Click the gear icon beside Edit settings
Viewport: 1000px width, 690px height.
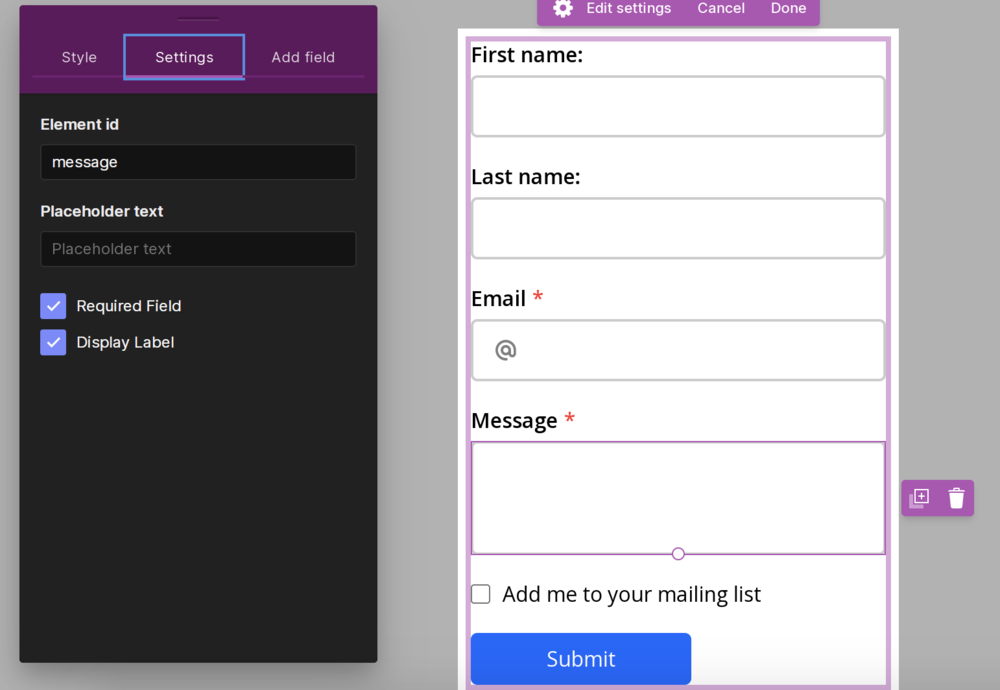point(562,8)
